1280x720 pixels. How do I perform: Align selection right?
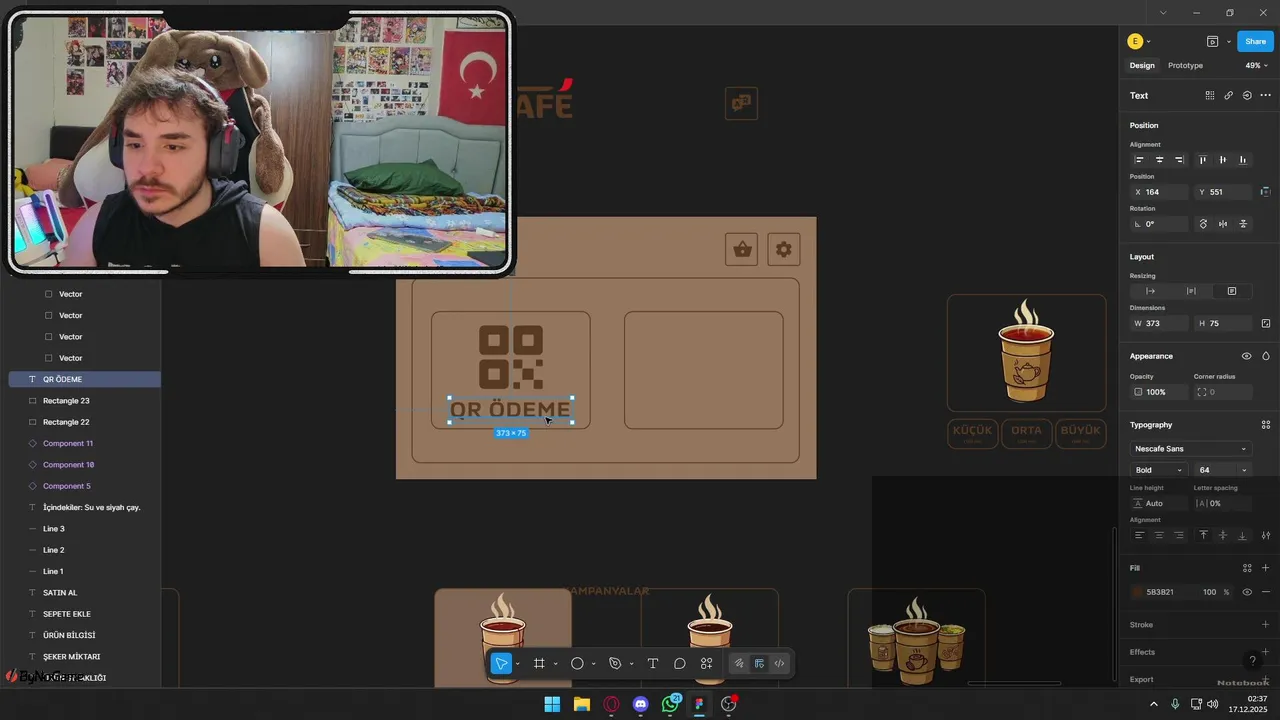click(1179, 160)
